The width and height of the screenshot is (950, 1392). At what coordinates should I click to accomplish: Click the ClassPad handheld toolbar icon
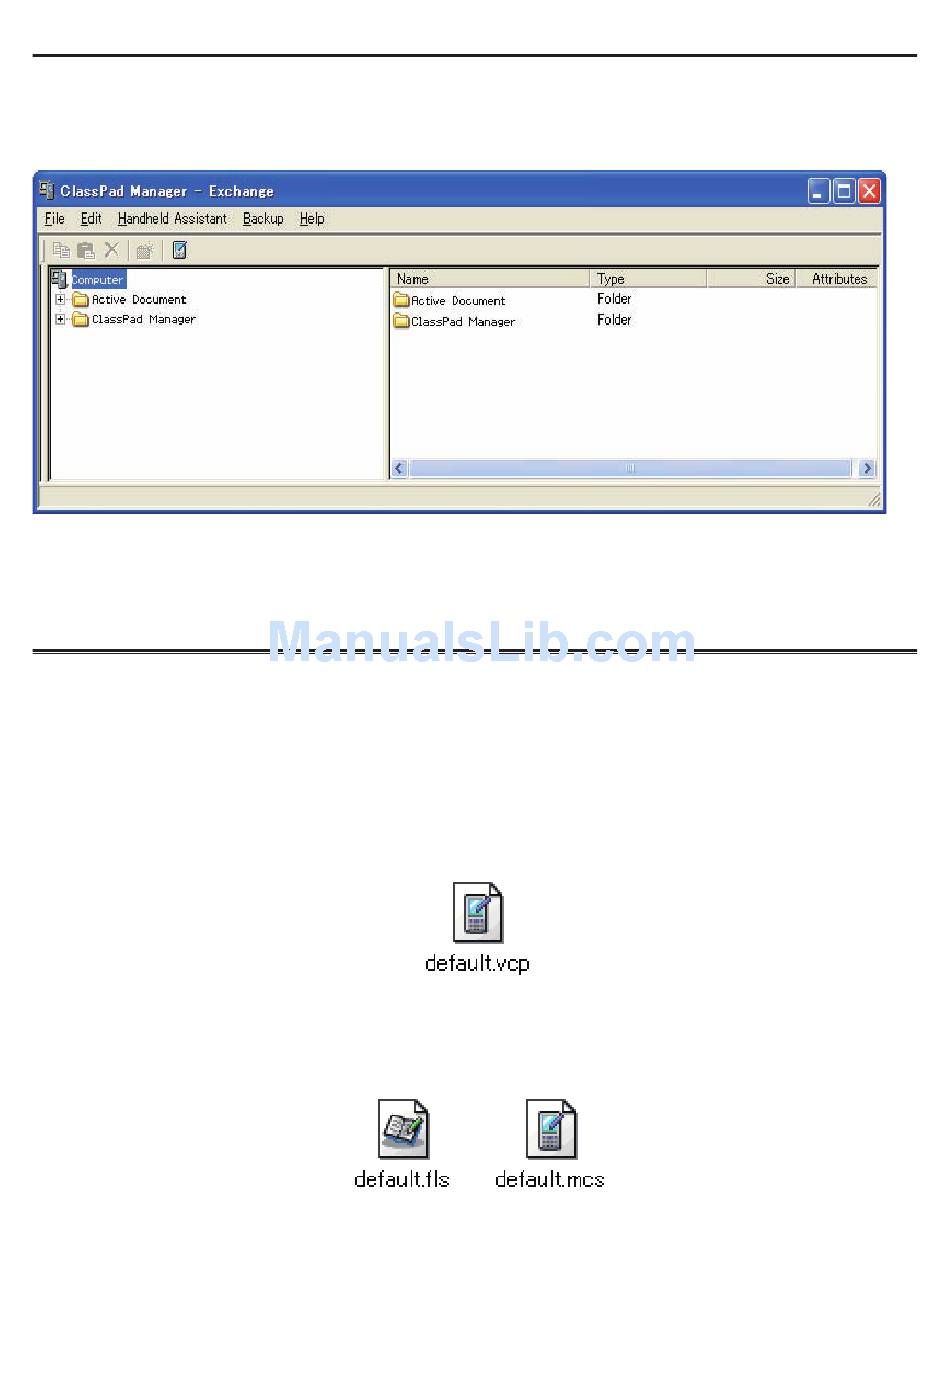coord(180,250)
